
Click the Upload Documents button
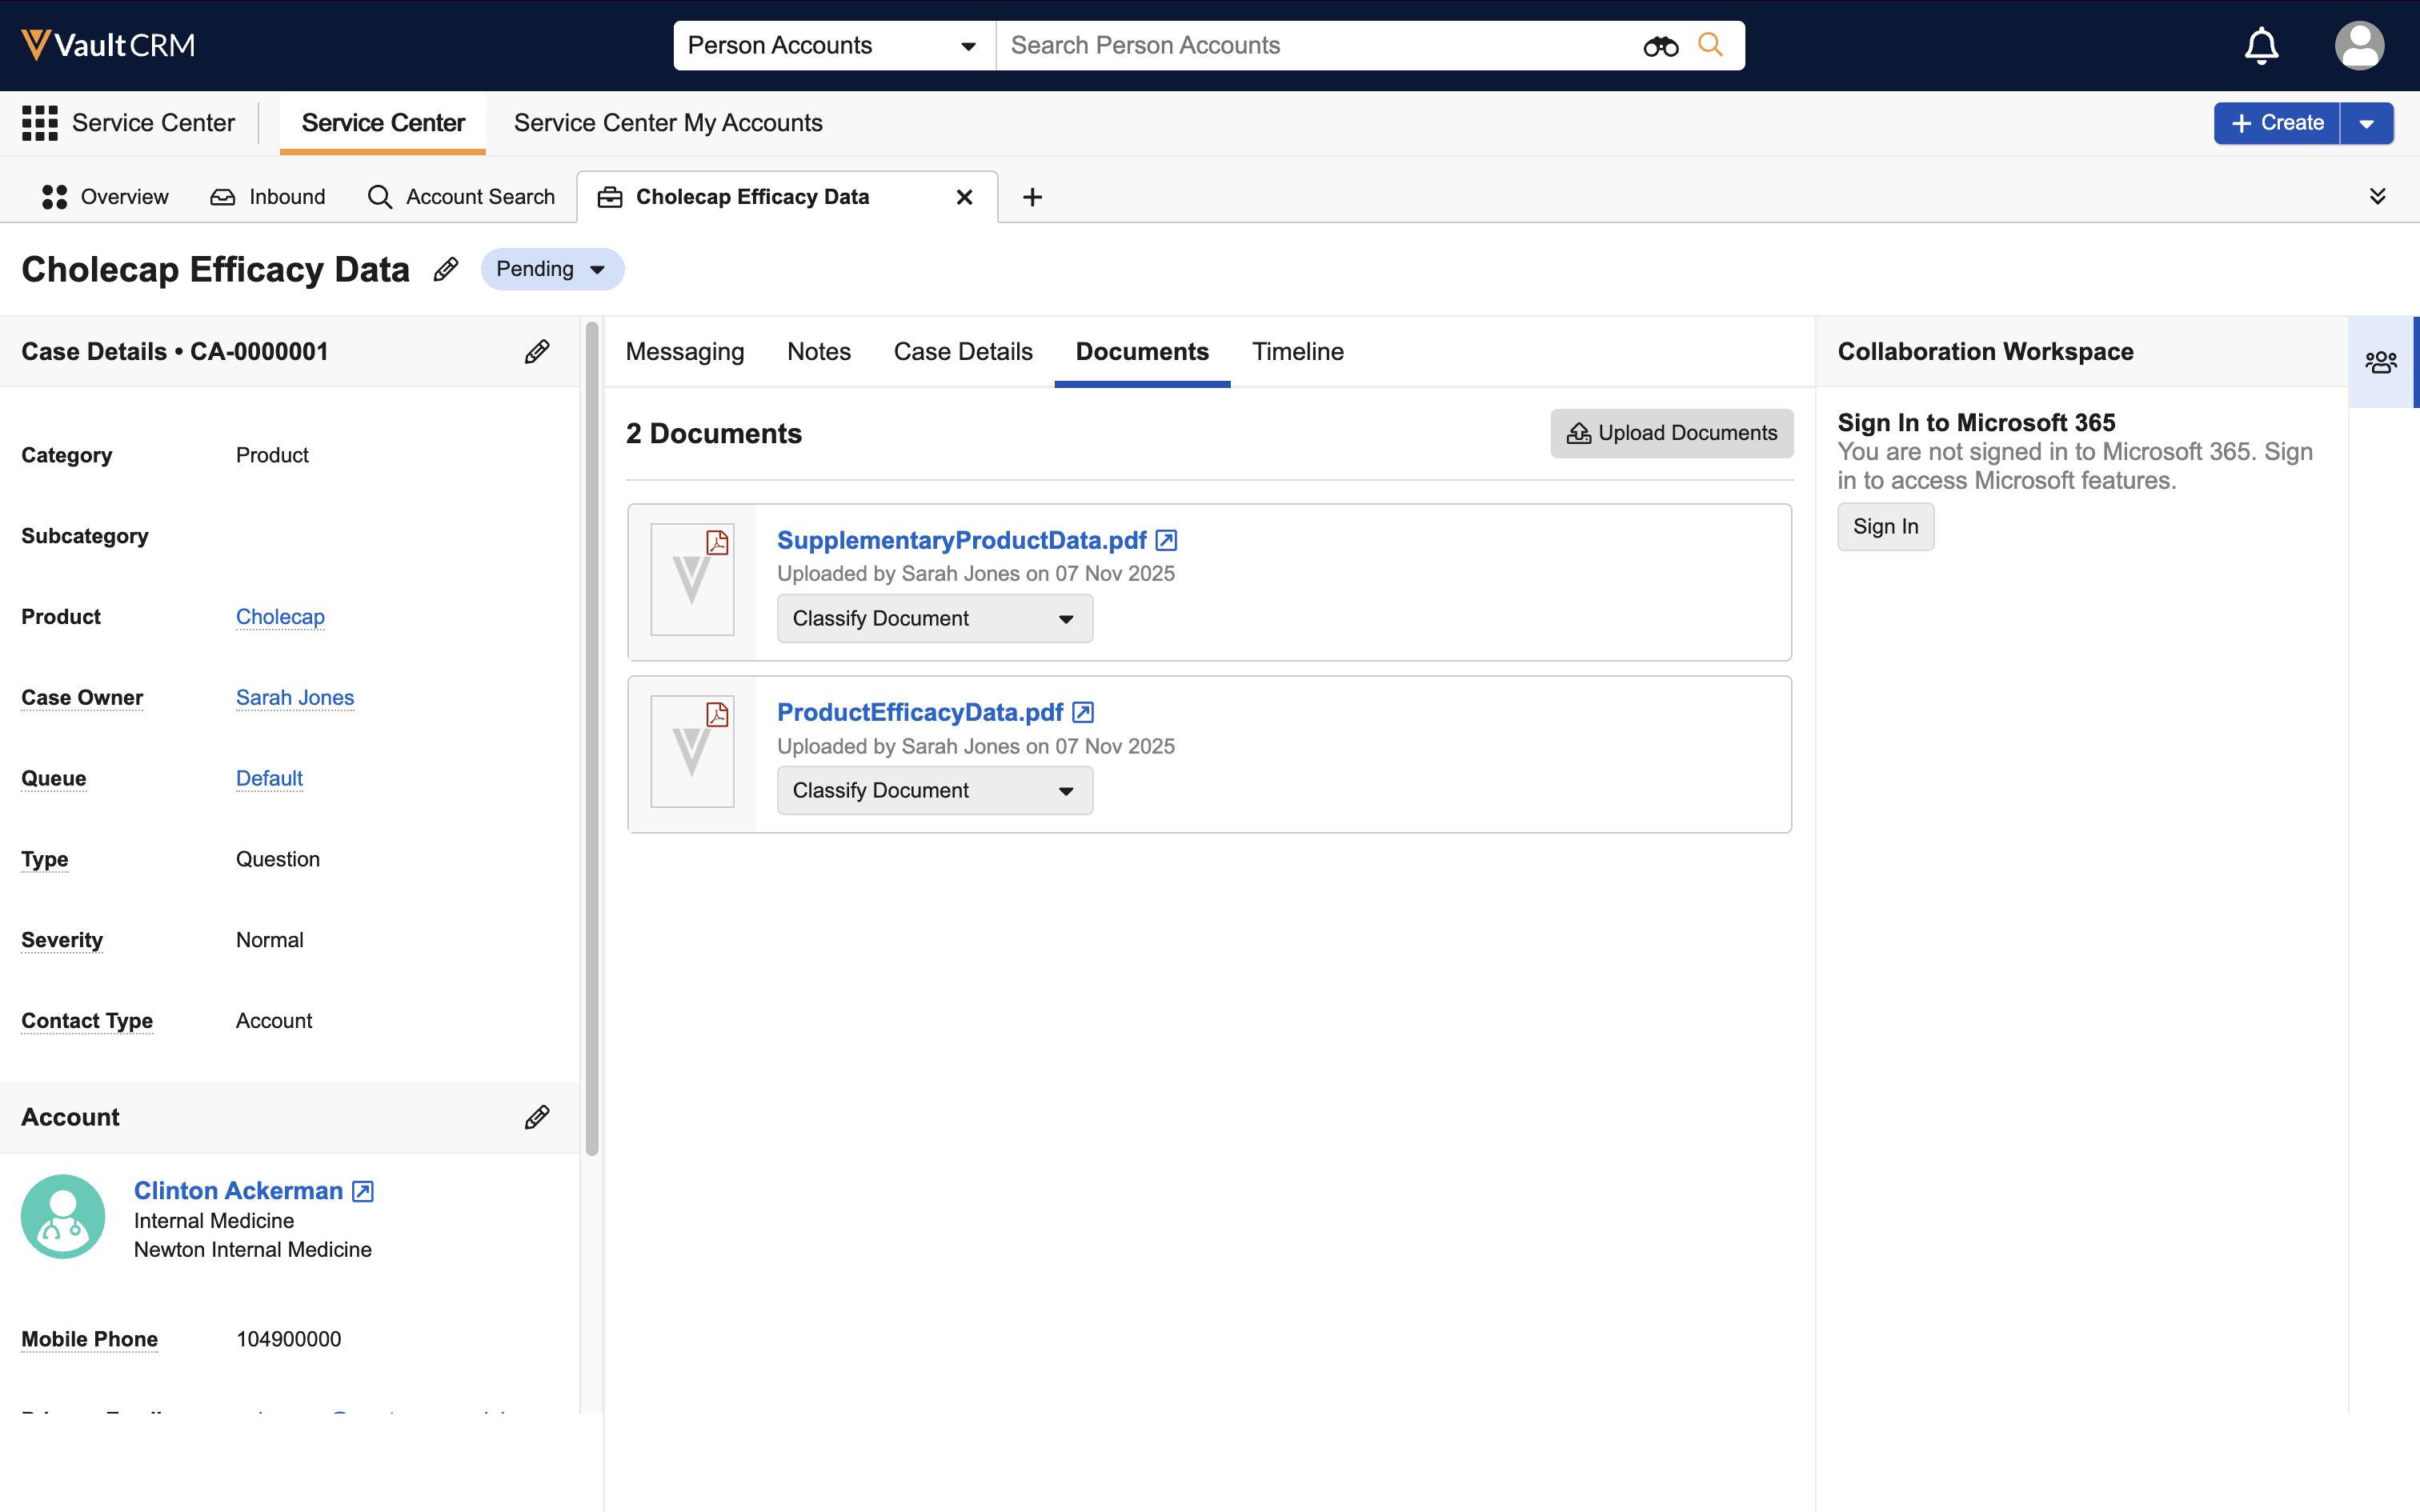(x=1671, y=433)
